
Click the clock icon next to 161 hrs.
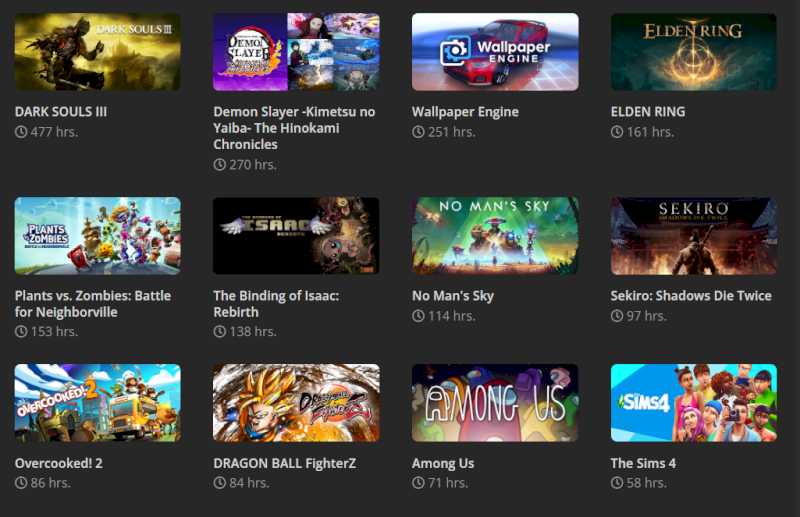tap(617, 132)
